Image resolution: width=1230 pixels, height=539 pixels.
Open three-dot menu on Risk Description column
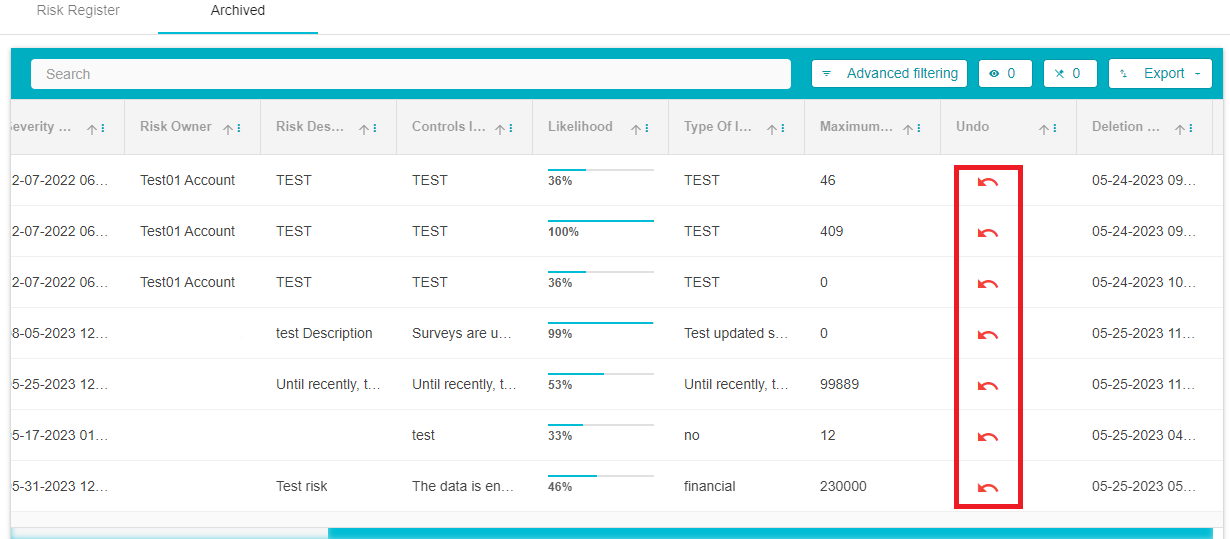click(375, 129)
